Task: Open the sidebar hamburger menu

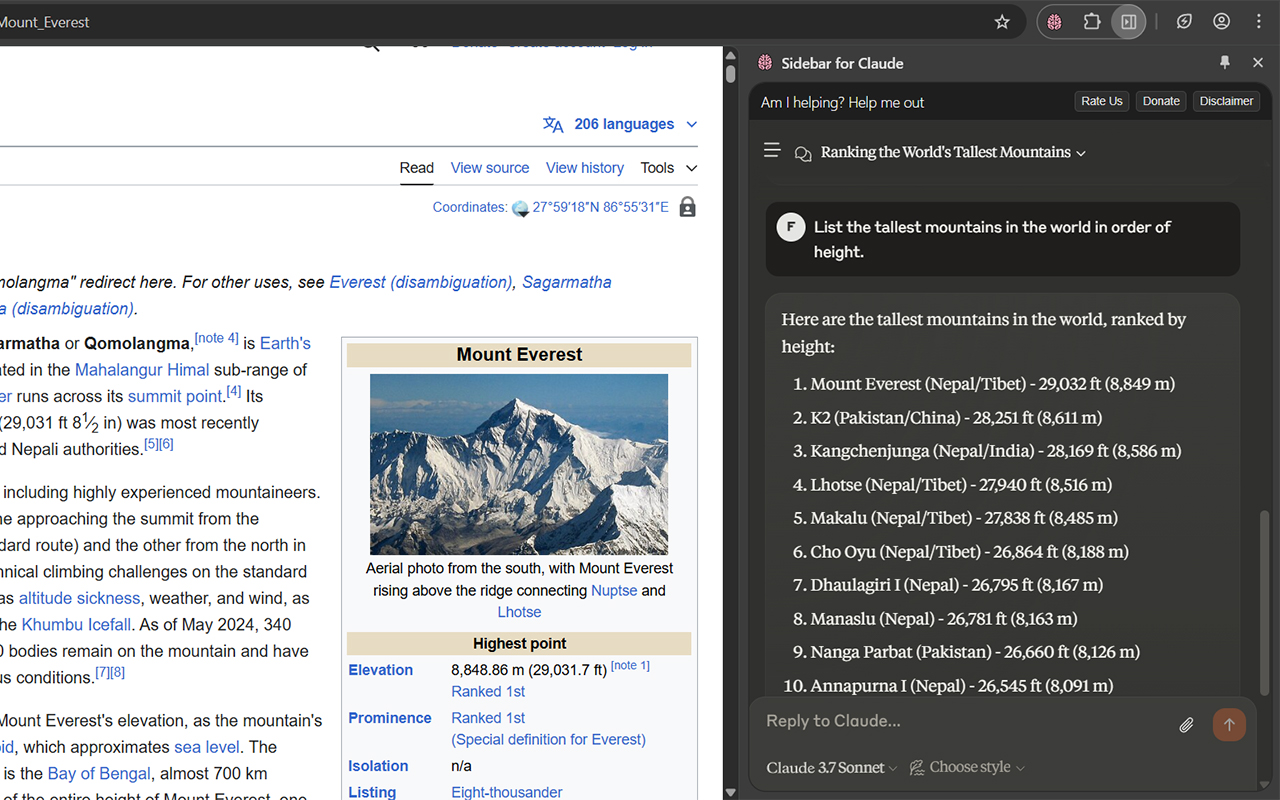Action: (772, 151)
